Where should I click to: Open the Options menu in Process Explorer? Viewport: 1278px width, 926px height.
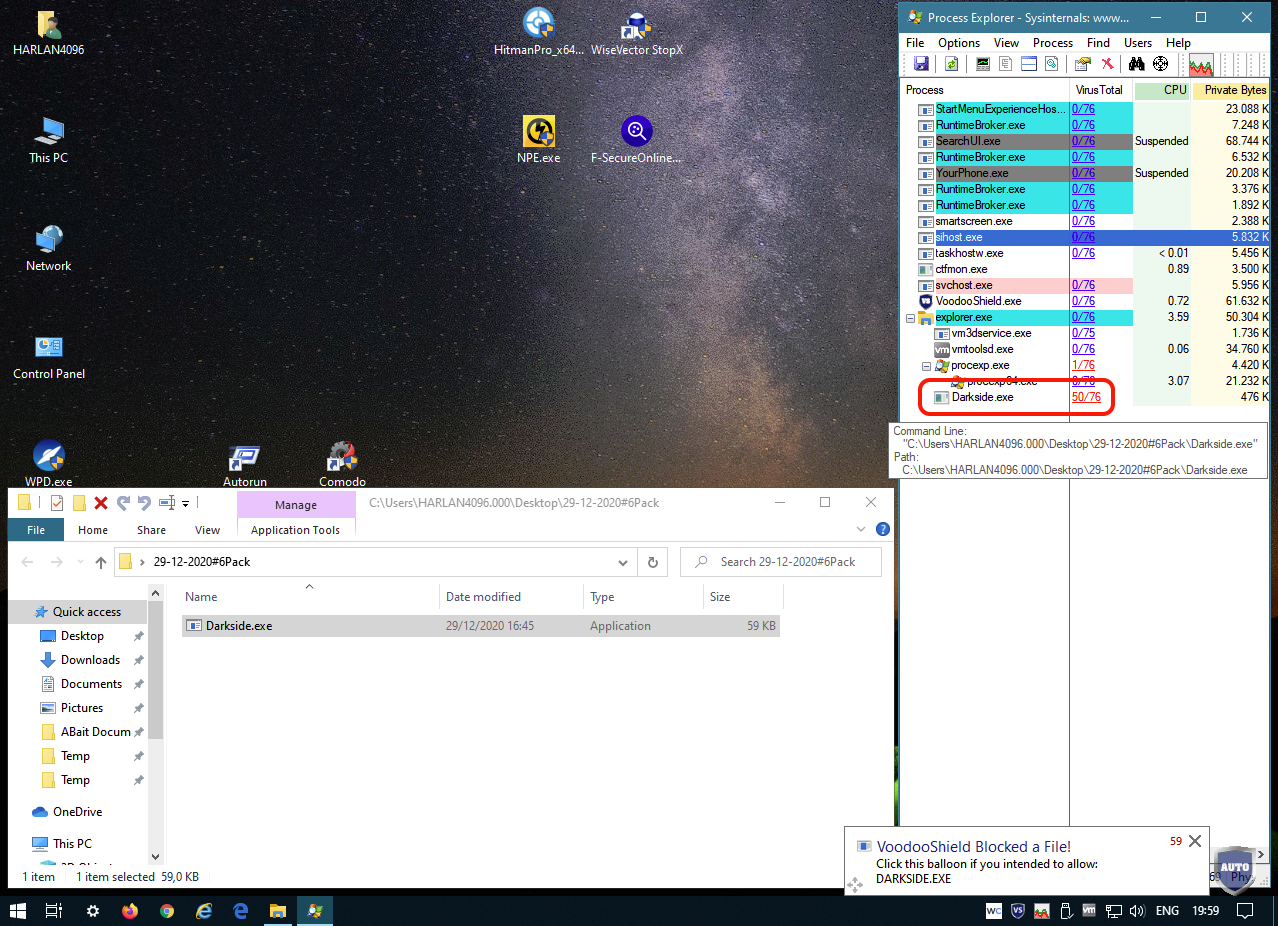pyautogui.click(x=959, y=43)
